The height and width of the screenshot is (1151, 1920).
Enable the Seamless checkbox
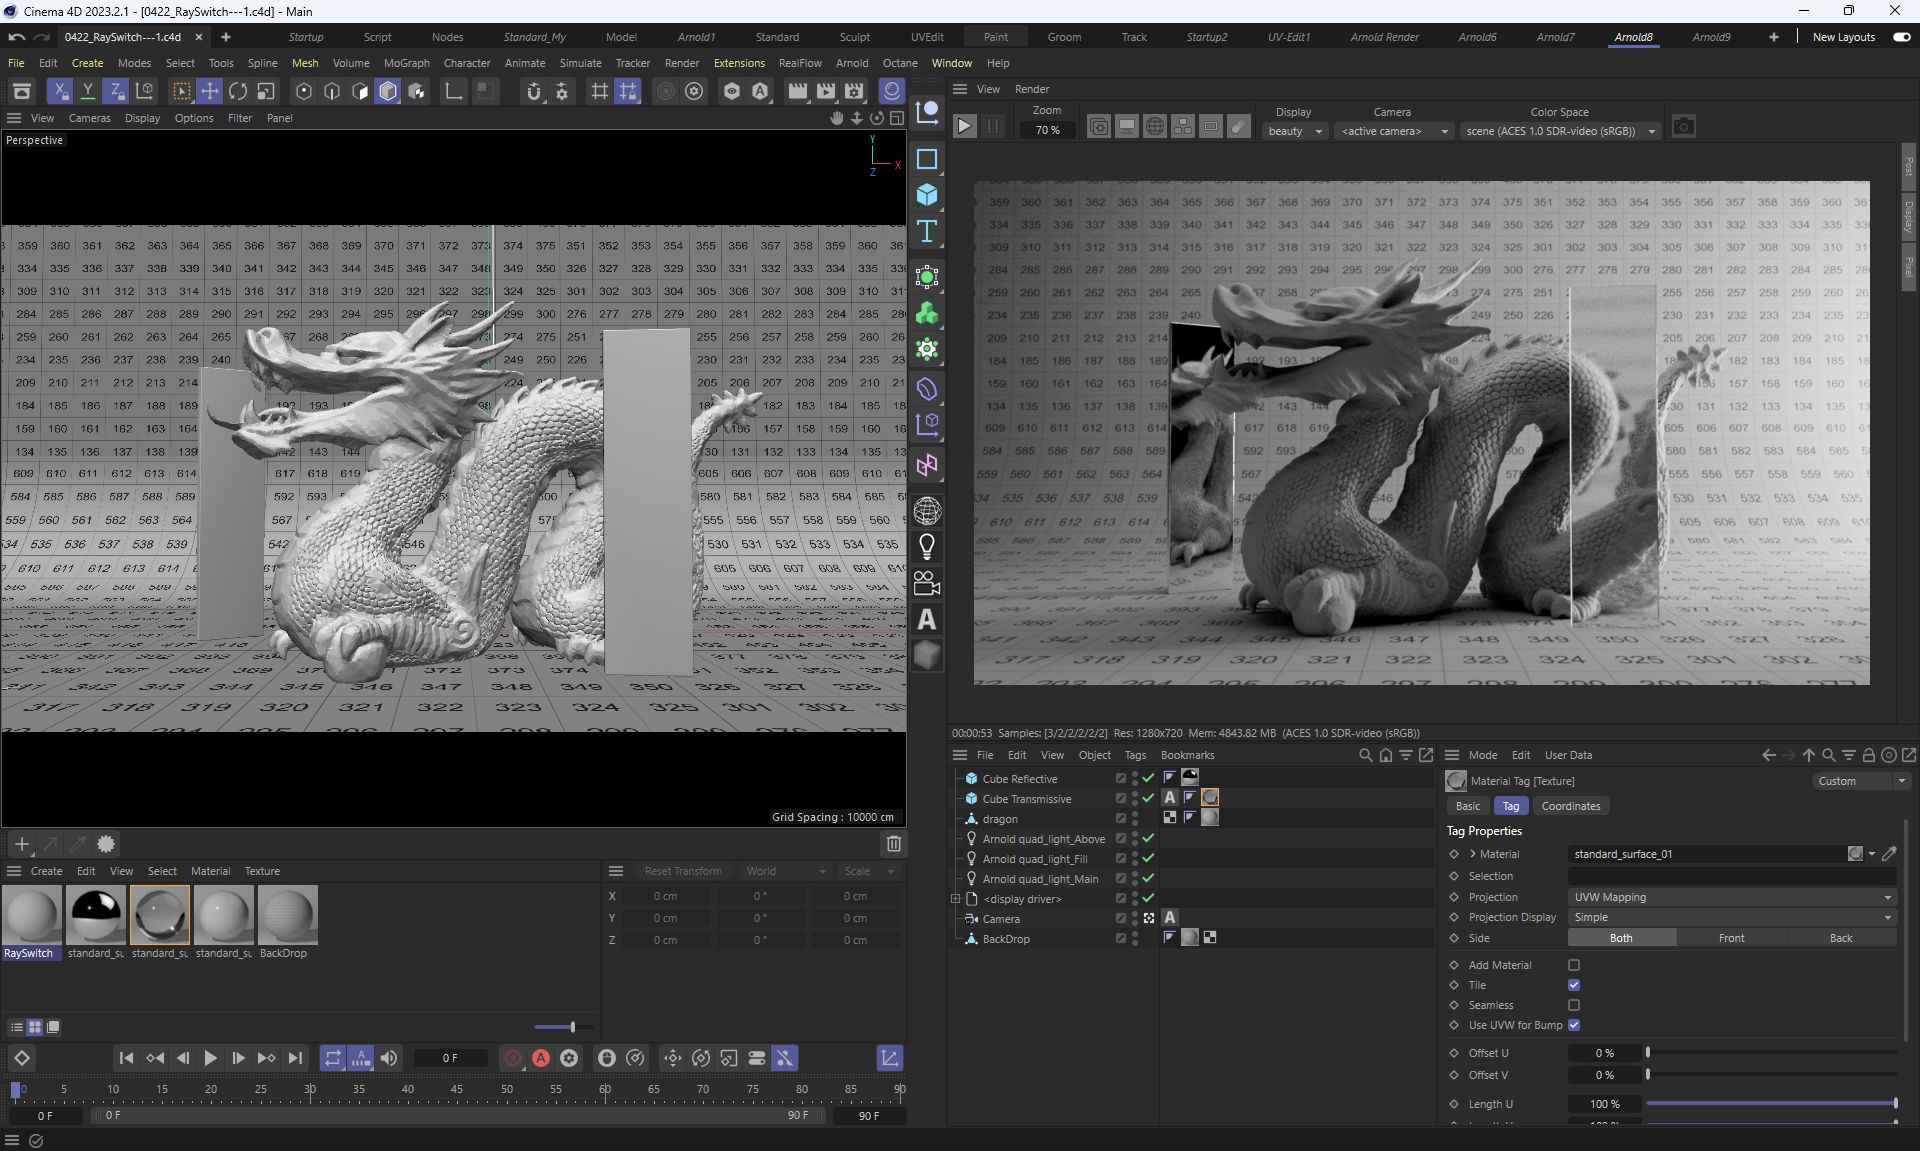coord(1574,1005)
